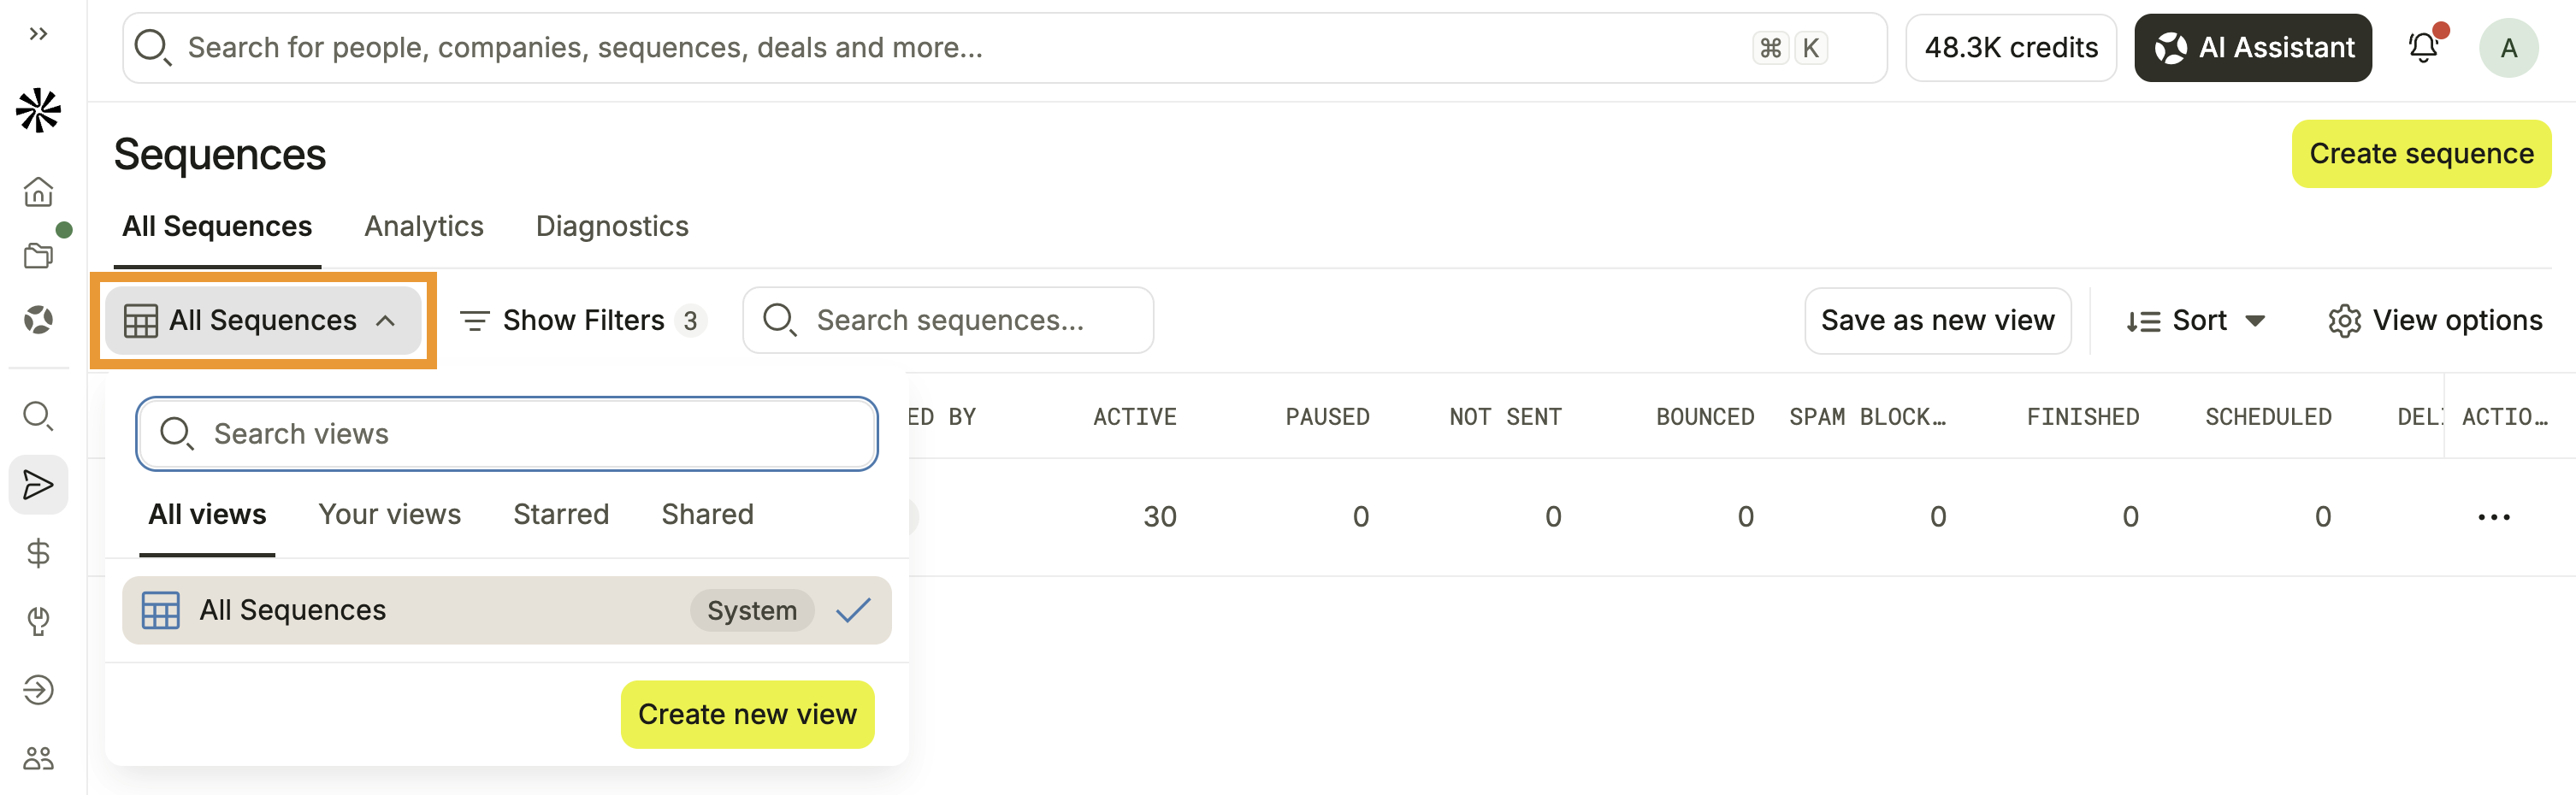Click the Search views input field
Image resolution: width=2576 pixels, height=795 pixels.
(x=507, y=433)
